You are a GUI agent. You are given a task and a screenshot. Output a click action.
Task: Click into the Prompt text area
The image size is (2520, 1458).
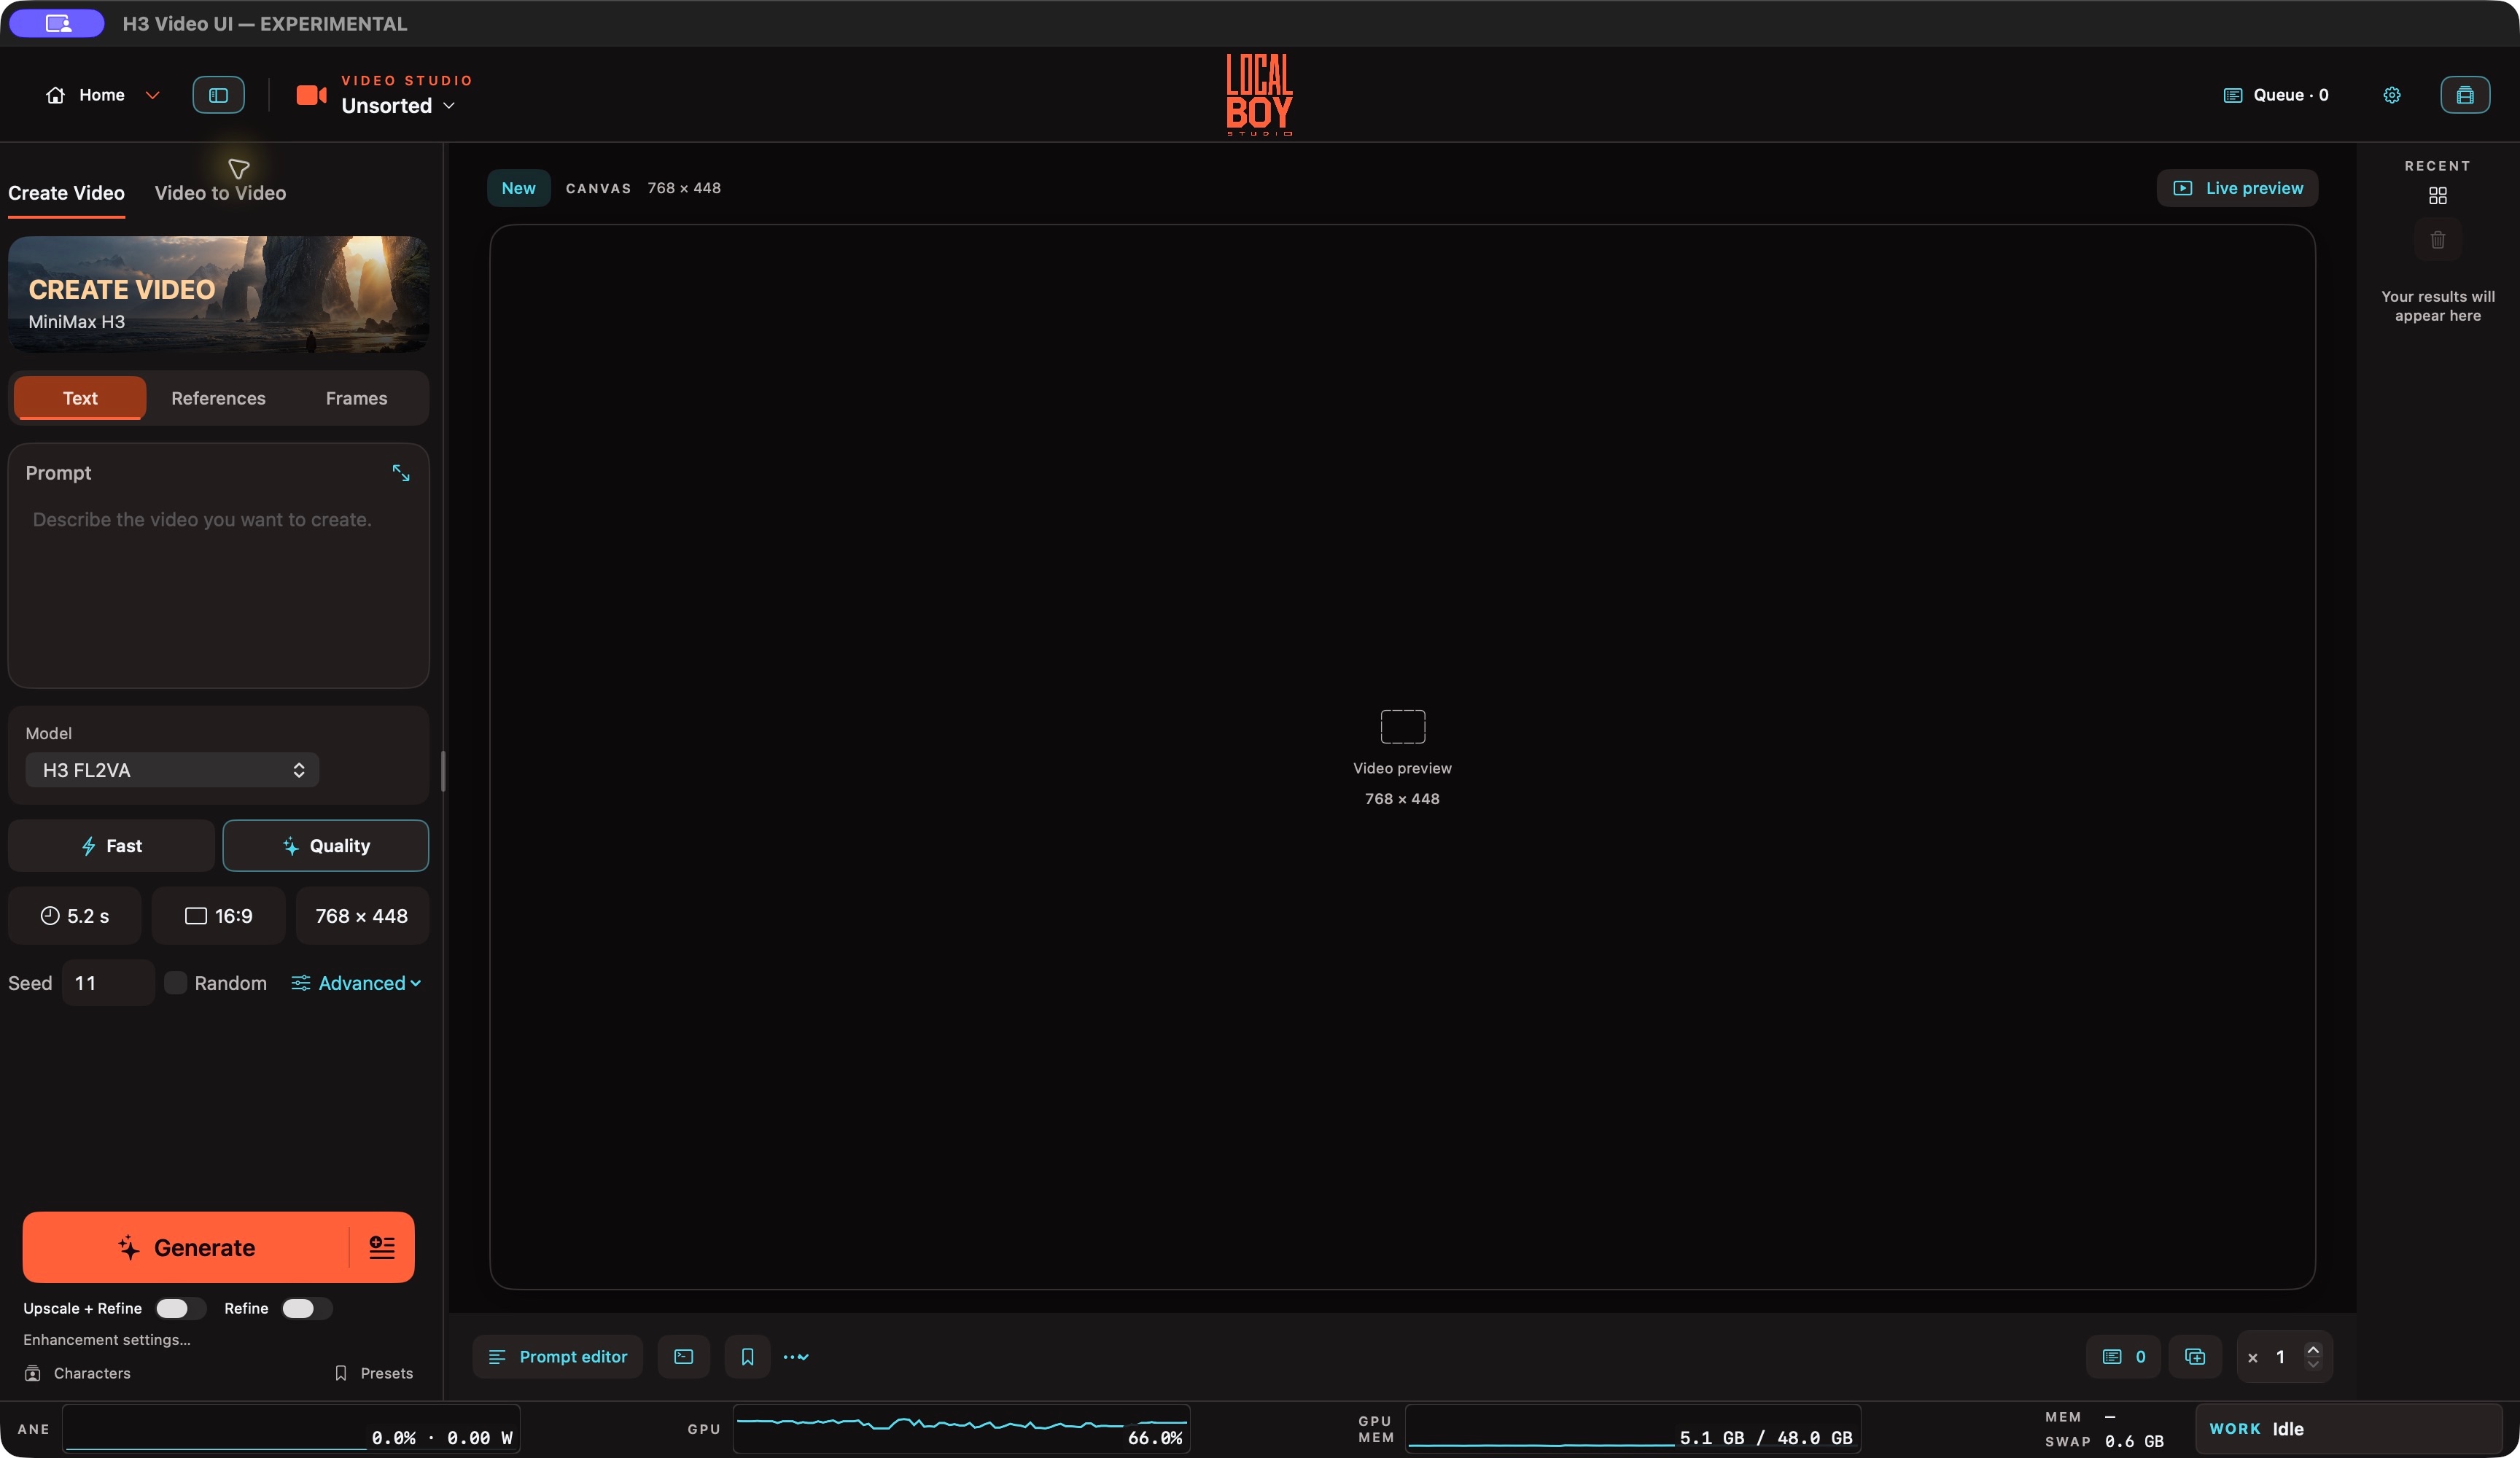pyautogui.click(x=218, y=590)
